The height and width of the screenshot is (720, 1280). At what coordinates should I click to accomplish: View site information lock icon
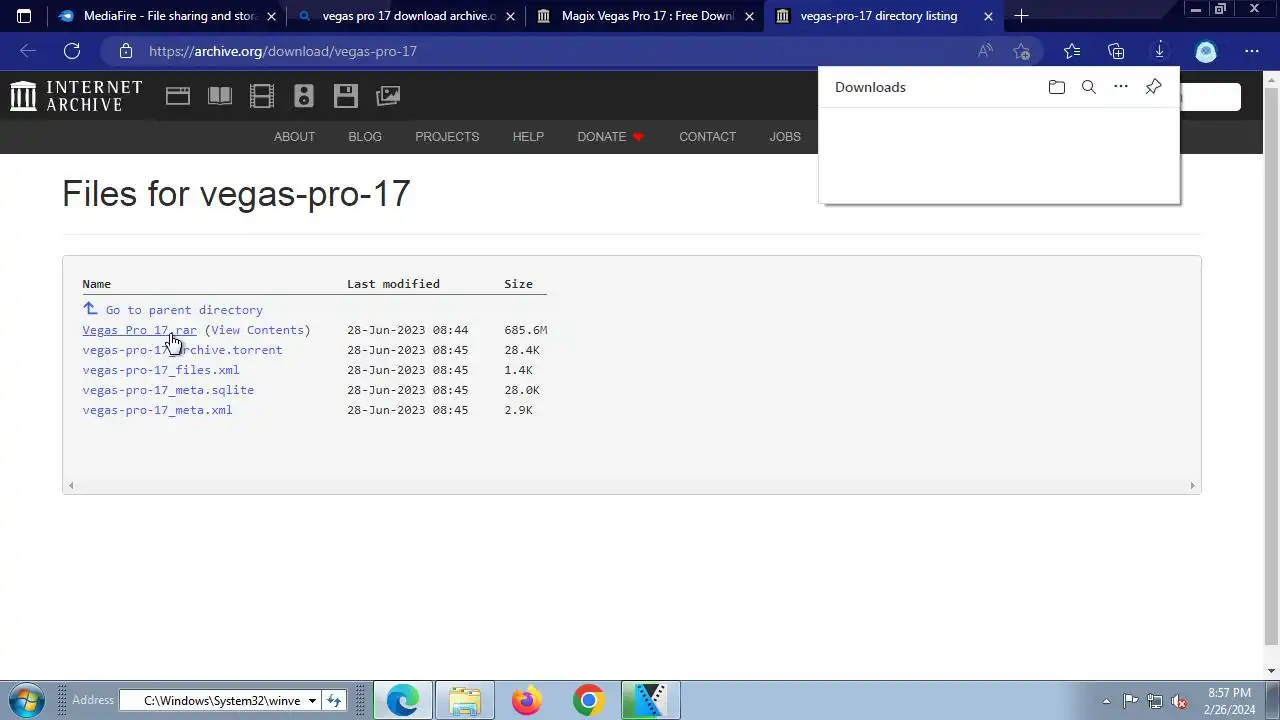125,51
